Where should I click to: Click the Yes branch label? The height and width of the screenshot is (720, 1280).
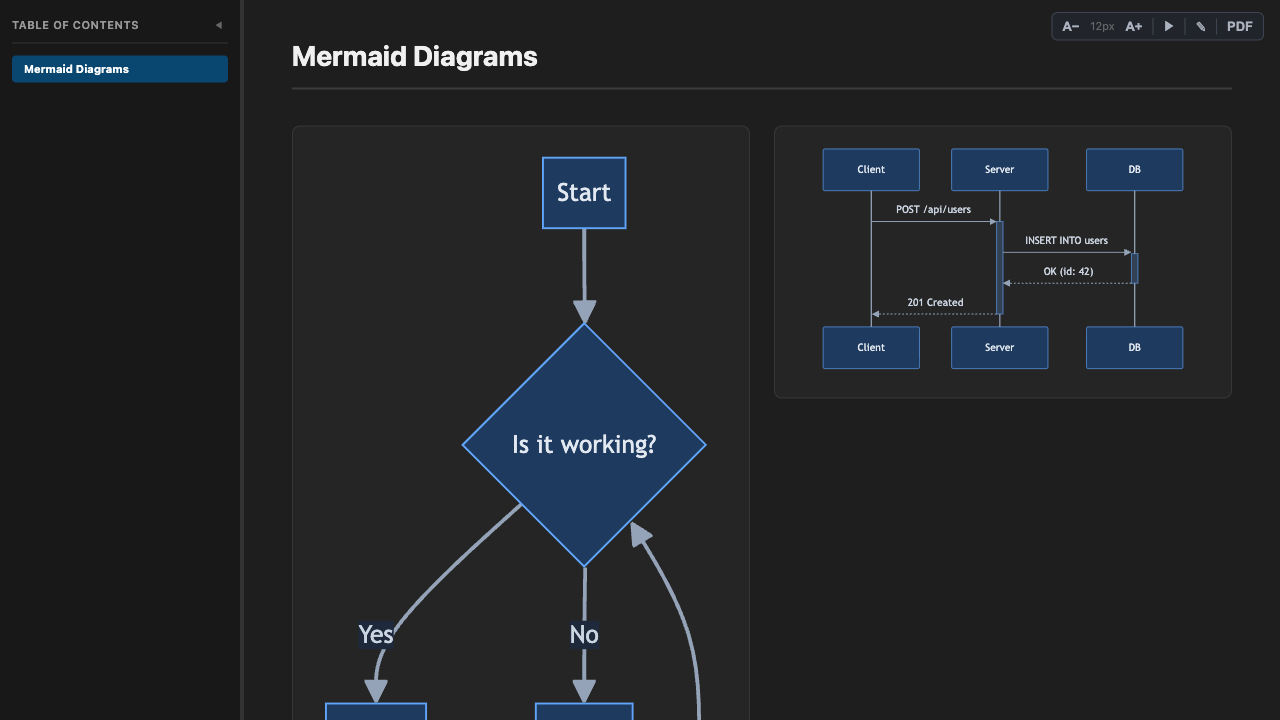(x=375, y=634)
